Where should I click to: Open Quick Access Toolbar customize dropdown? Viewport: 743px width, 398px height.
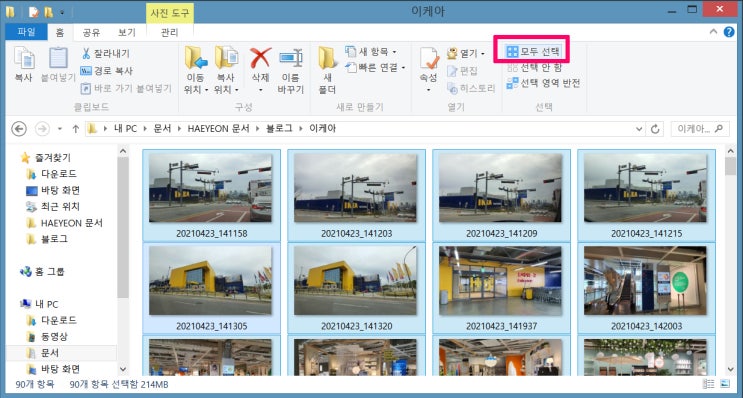62,12
